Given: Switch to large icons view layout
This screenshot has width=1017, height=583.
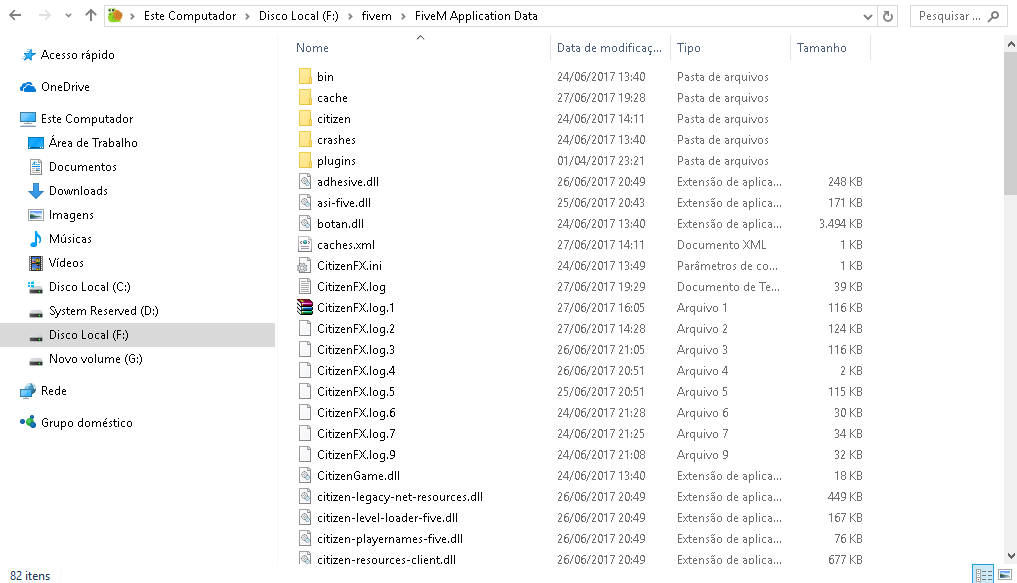Looking at the screenshot, I should pyautogui.click(x=1005, y=574).
